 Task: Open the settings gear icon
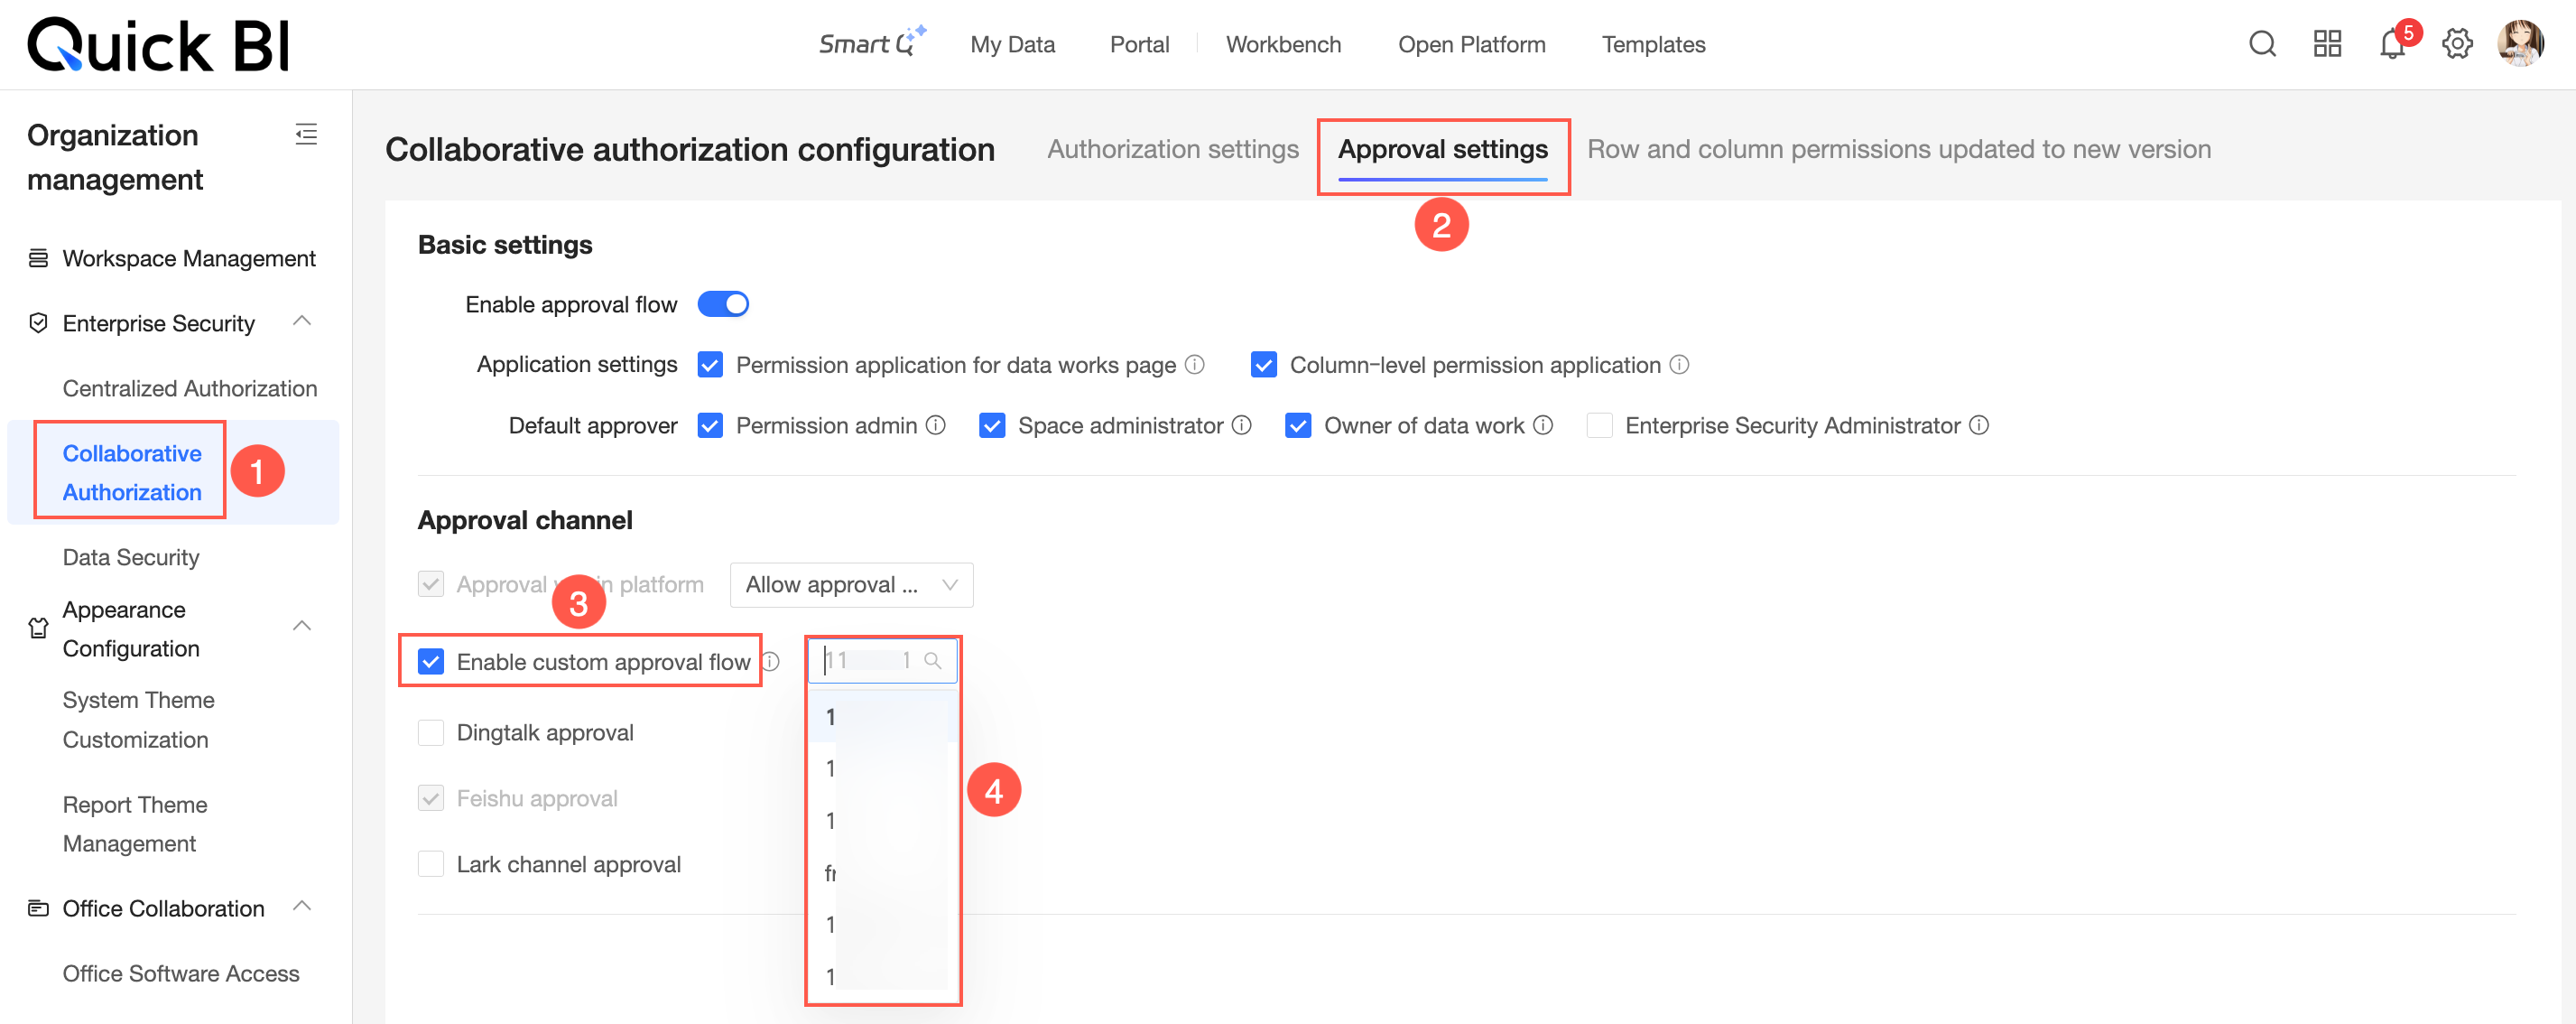(2457, 44)
